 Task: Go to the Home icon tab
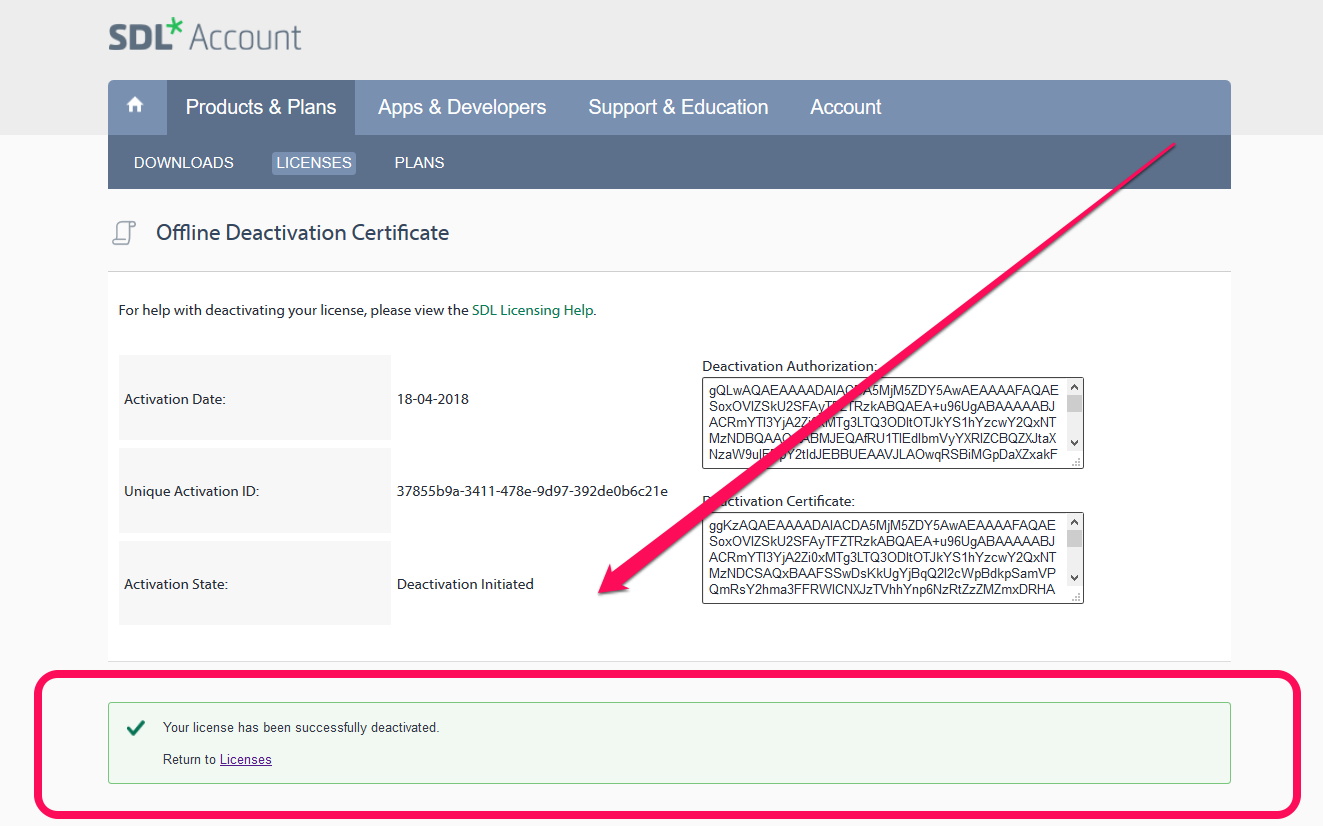click(x=135, y=106)
